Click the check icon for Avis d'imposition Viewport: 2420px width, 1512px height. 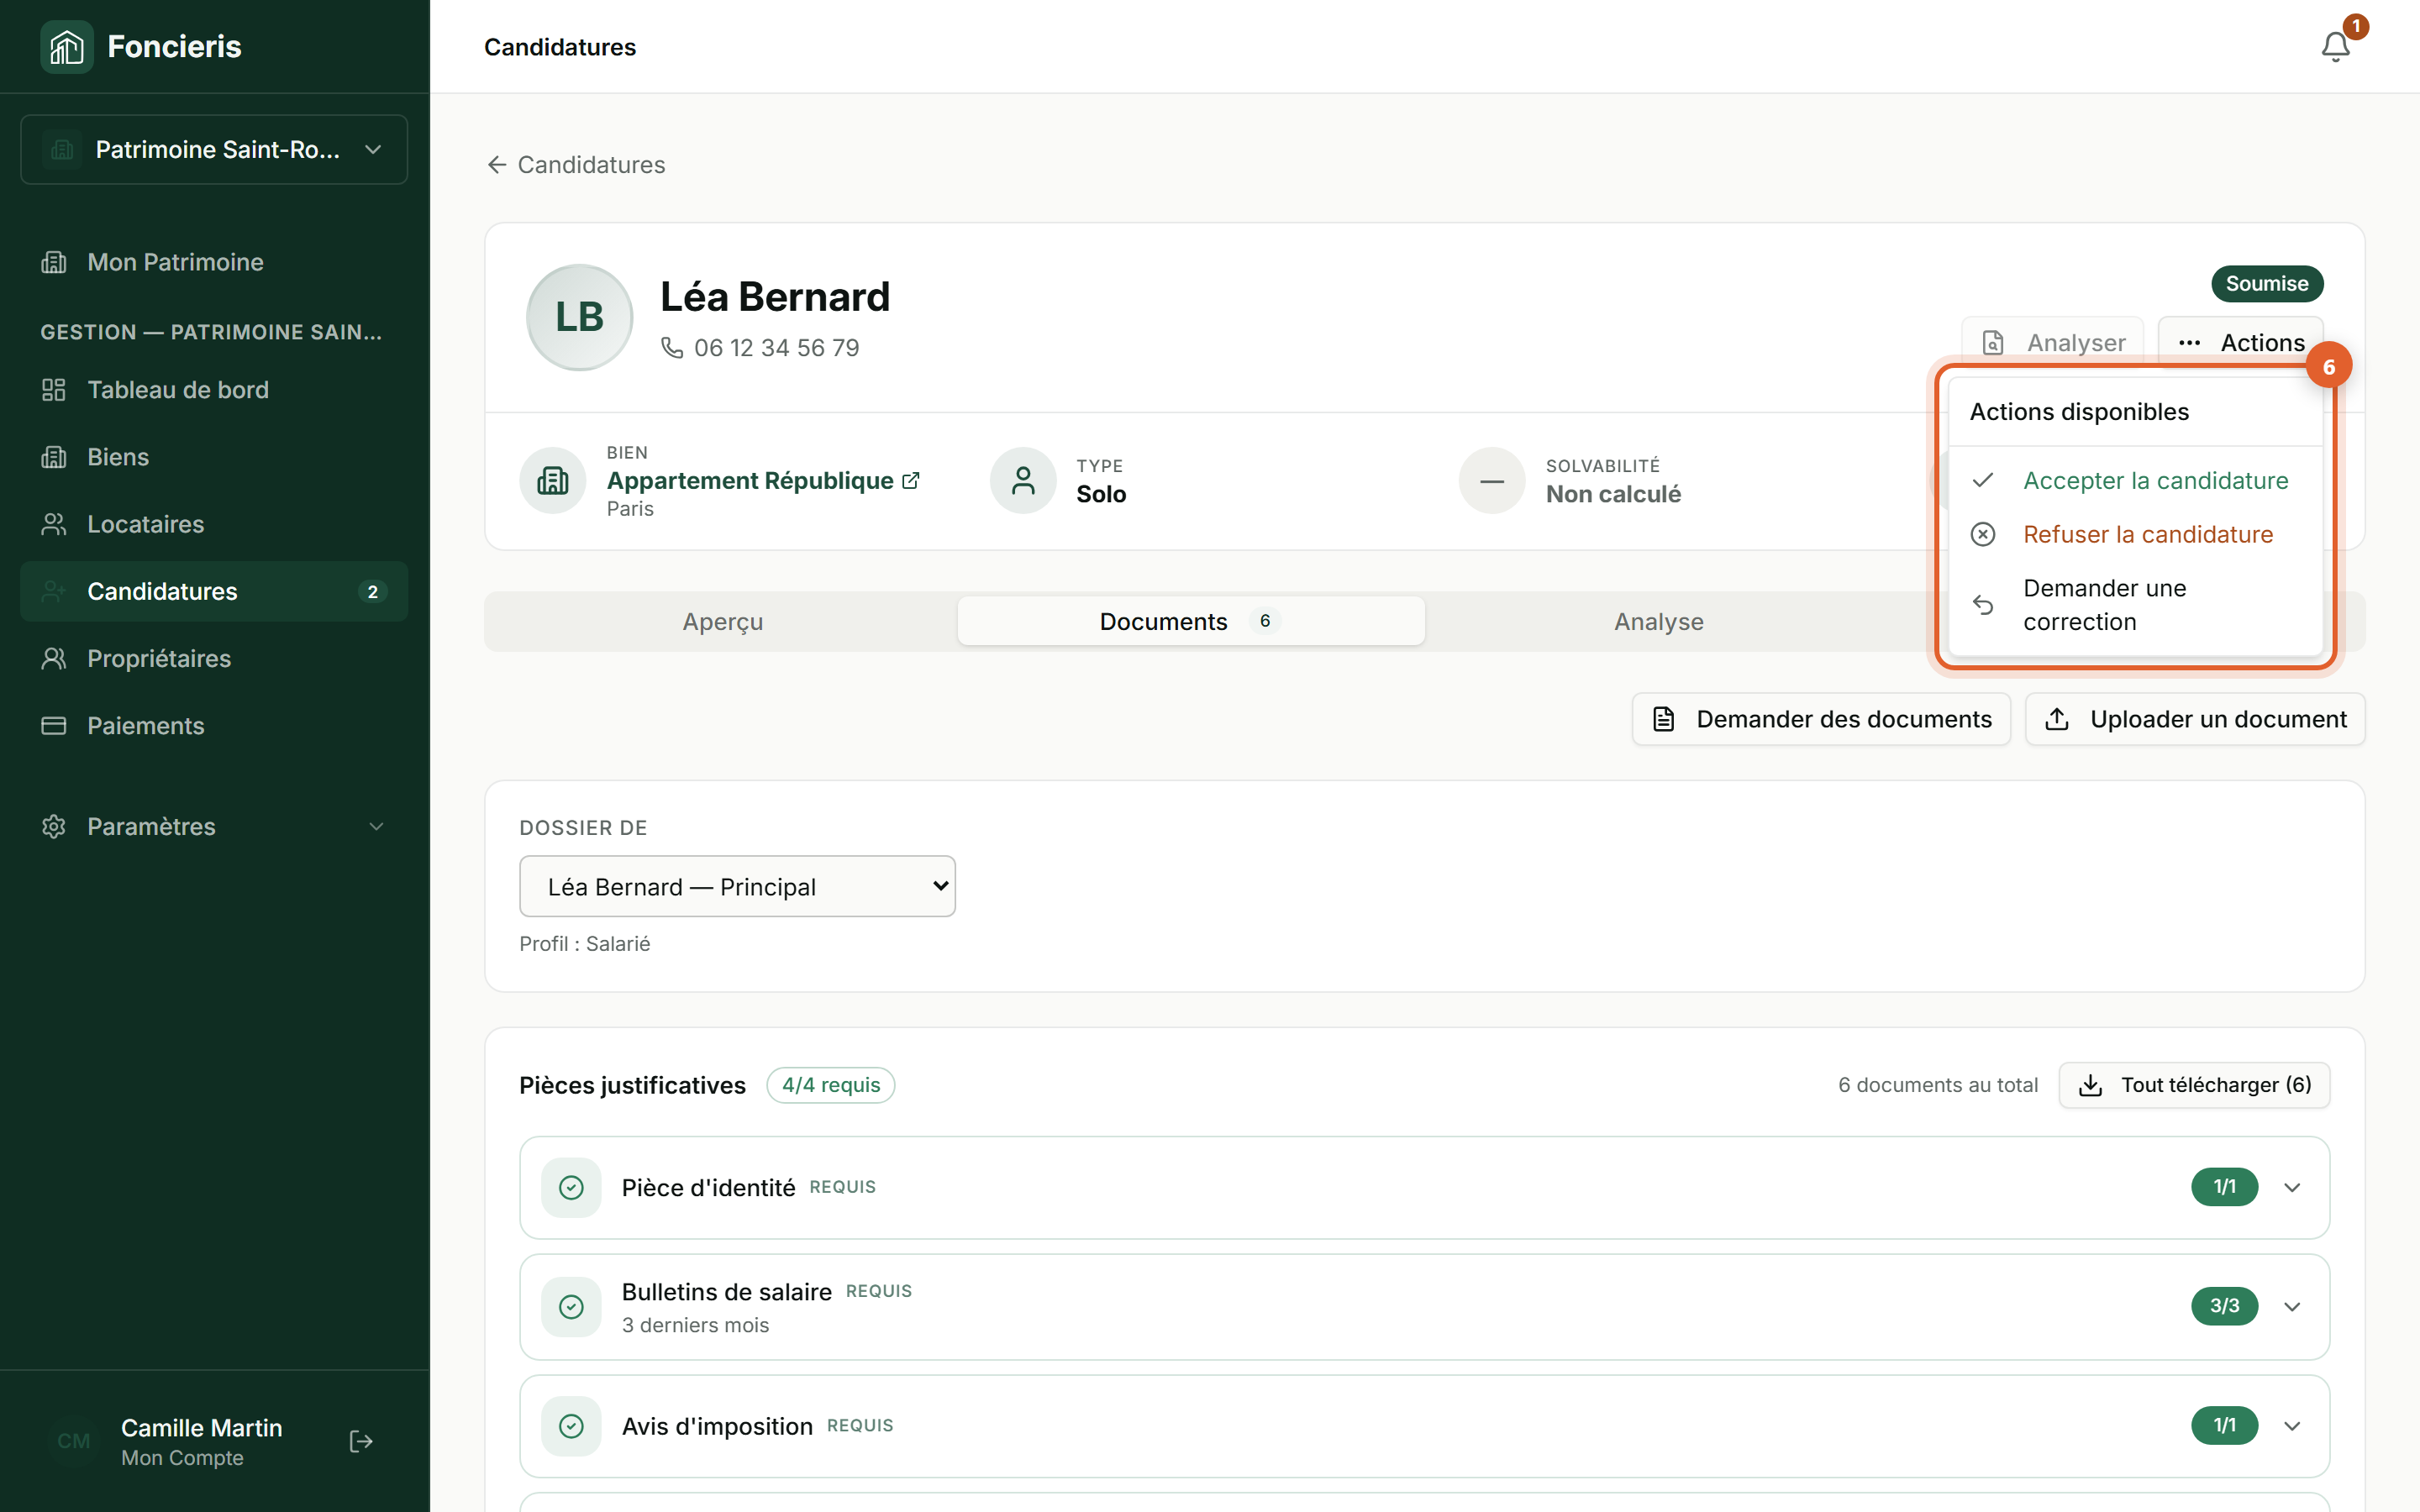click(571, 1425)
